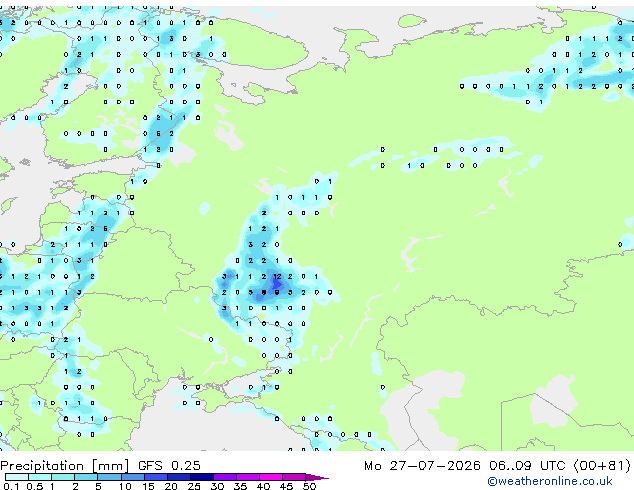Click the 1–2 mm legend swatch
Viewport: 634px width, 490px height.
63,477
